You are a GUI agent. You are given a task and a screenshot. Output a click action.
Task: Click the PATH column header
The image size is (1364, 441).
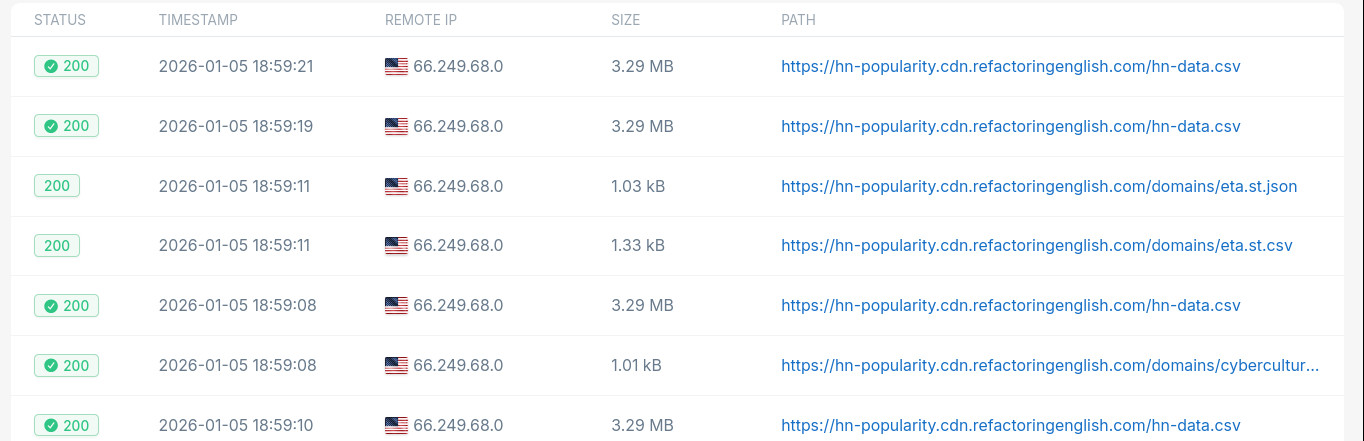point(798,20)
